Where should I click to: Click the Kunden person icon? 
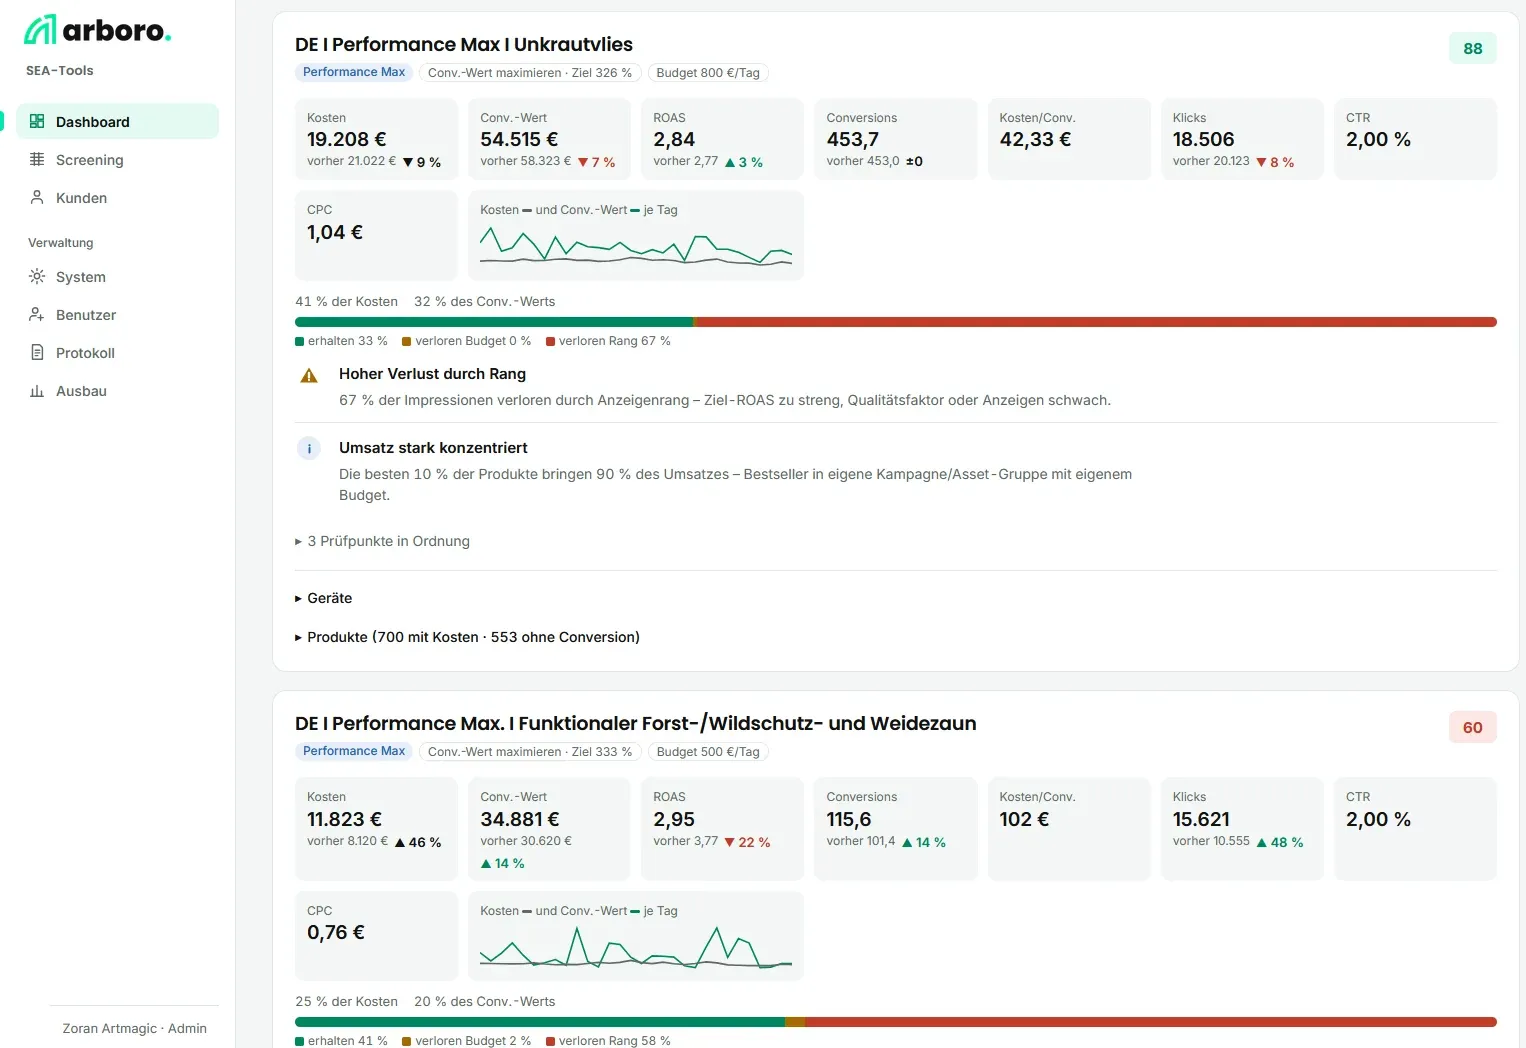(37, 197)
